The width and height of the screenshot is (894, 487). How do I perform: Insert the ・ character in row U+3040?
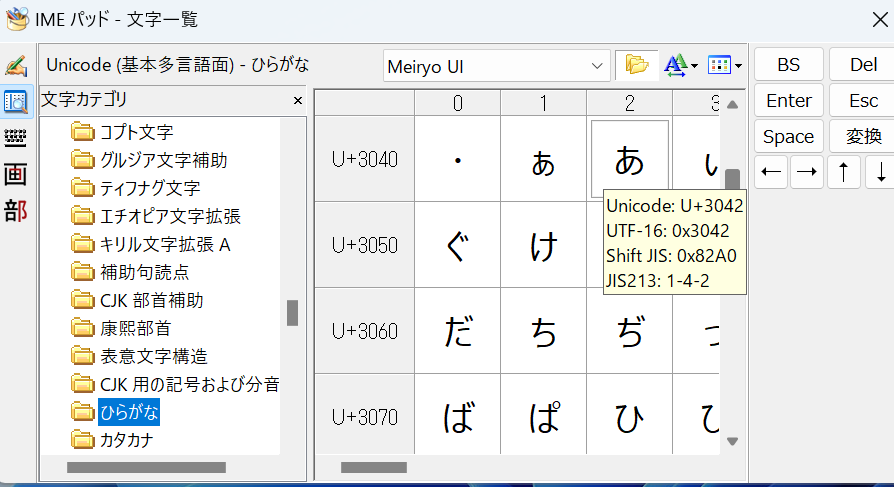[458, 160]
